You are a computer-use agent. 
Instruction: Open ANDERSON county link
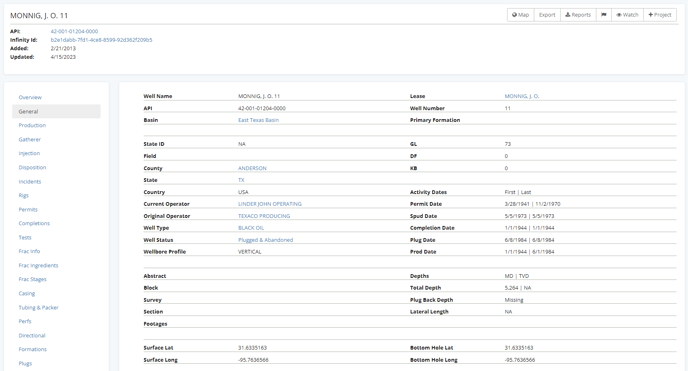point(252,168)
